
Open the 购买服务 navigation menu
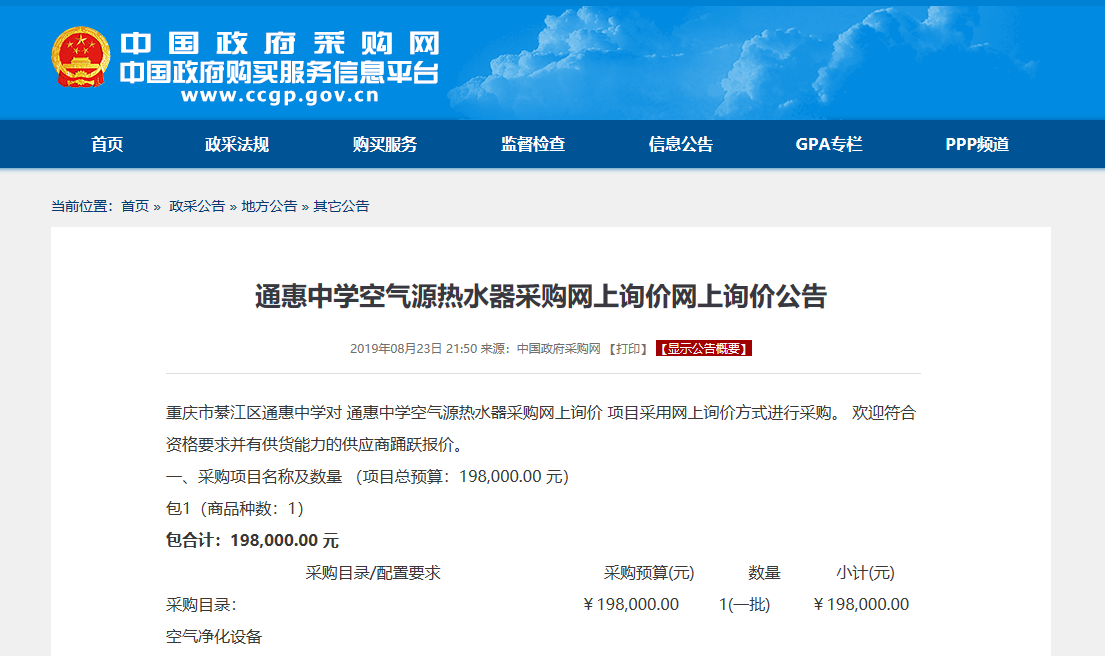click(x=384, y=143)
